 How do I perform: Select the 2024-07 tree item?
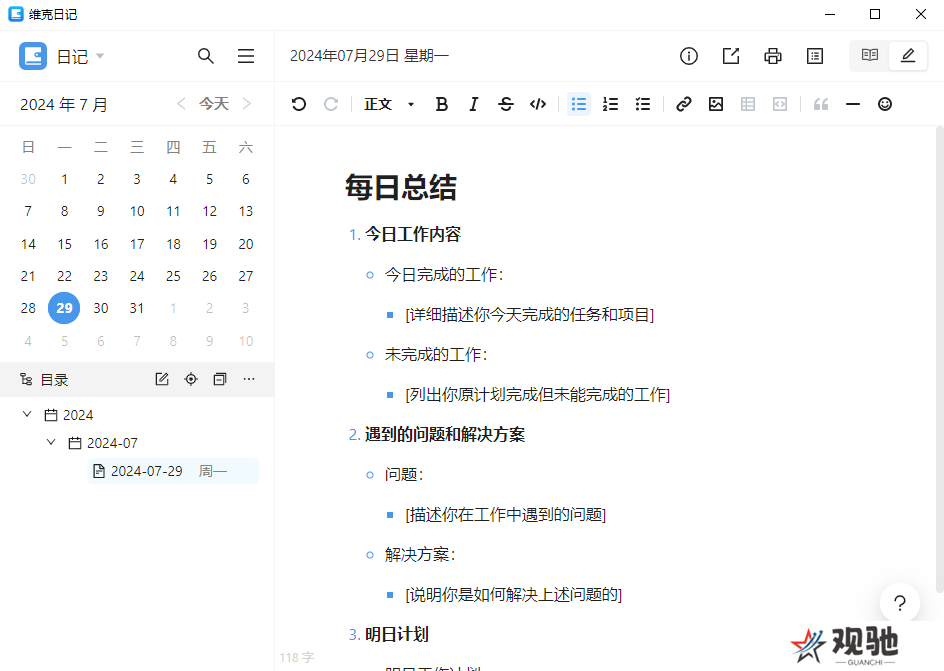coord(103,444)
